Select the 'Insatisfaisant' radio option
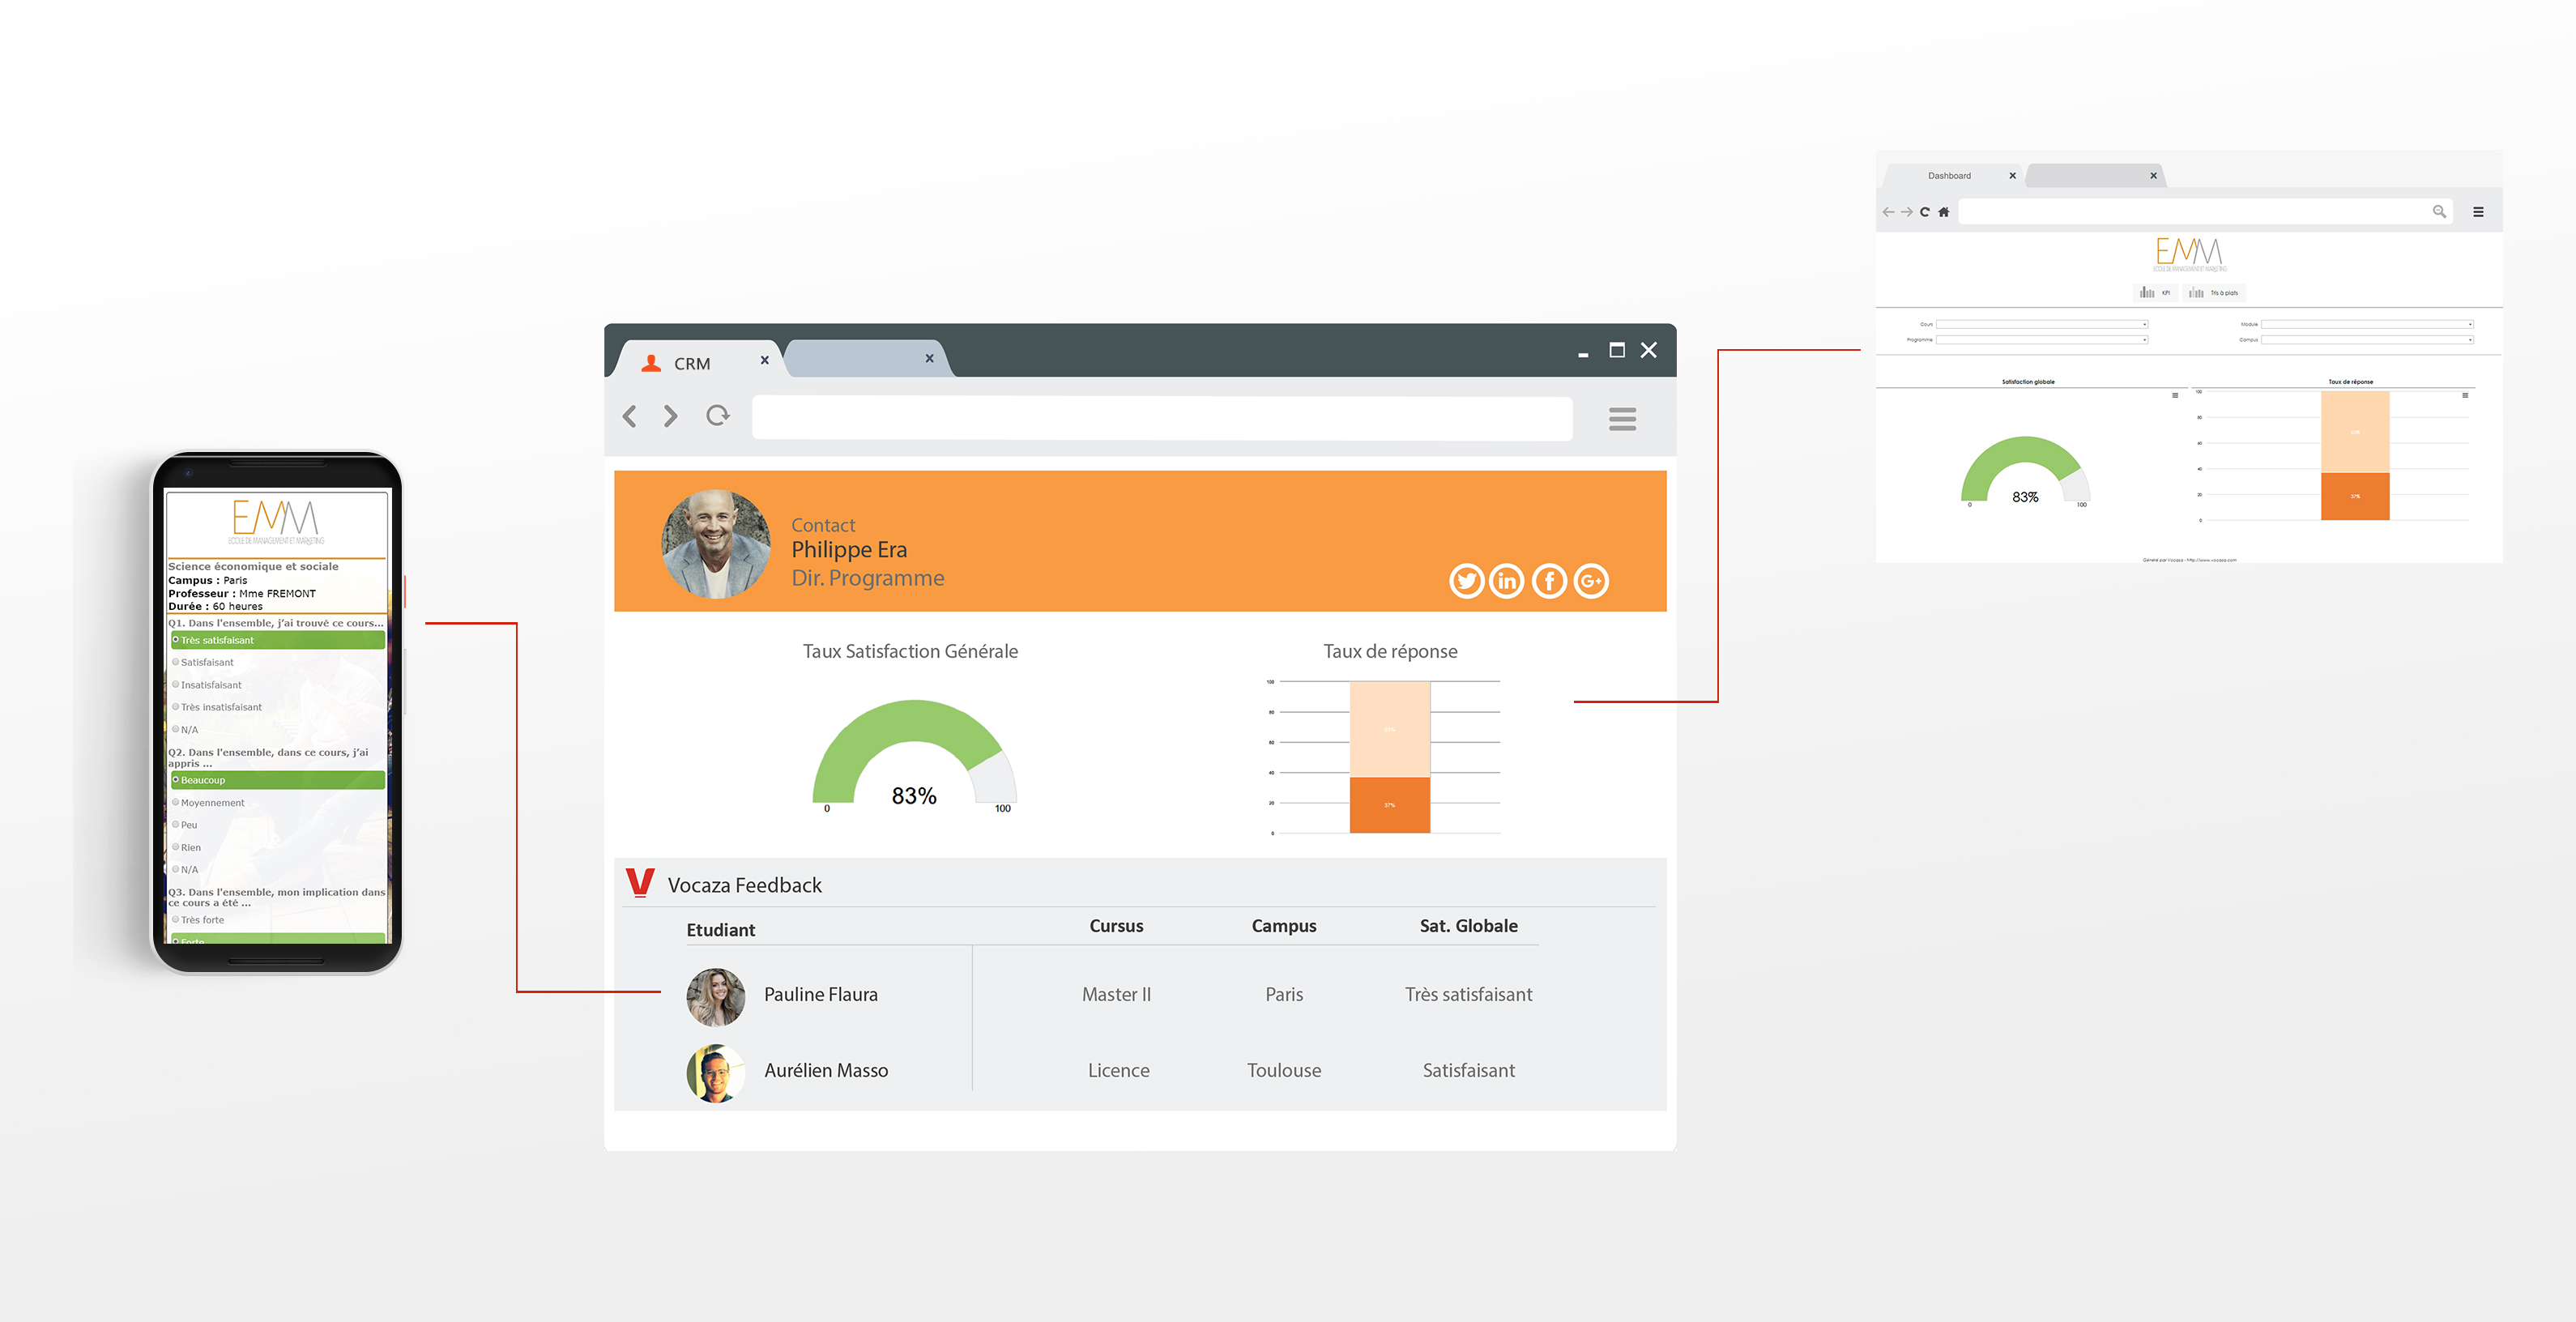 pos(176,685)
